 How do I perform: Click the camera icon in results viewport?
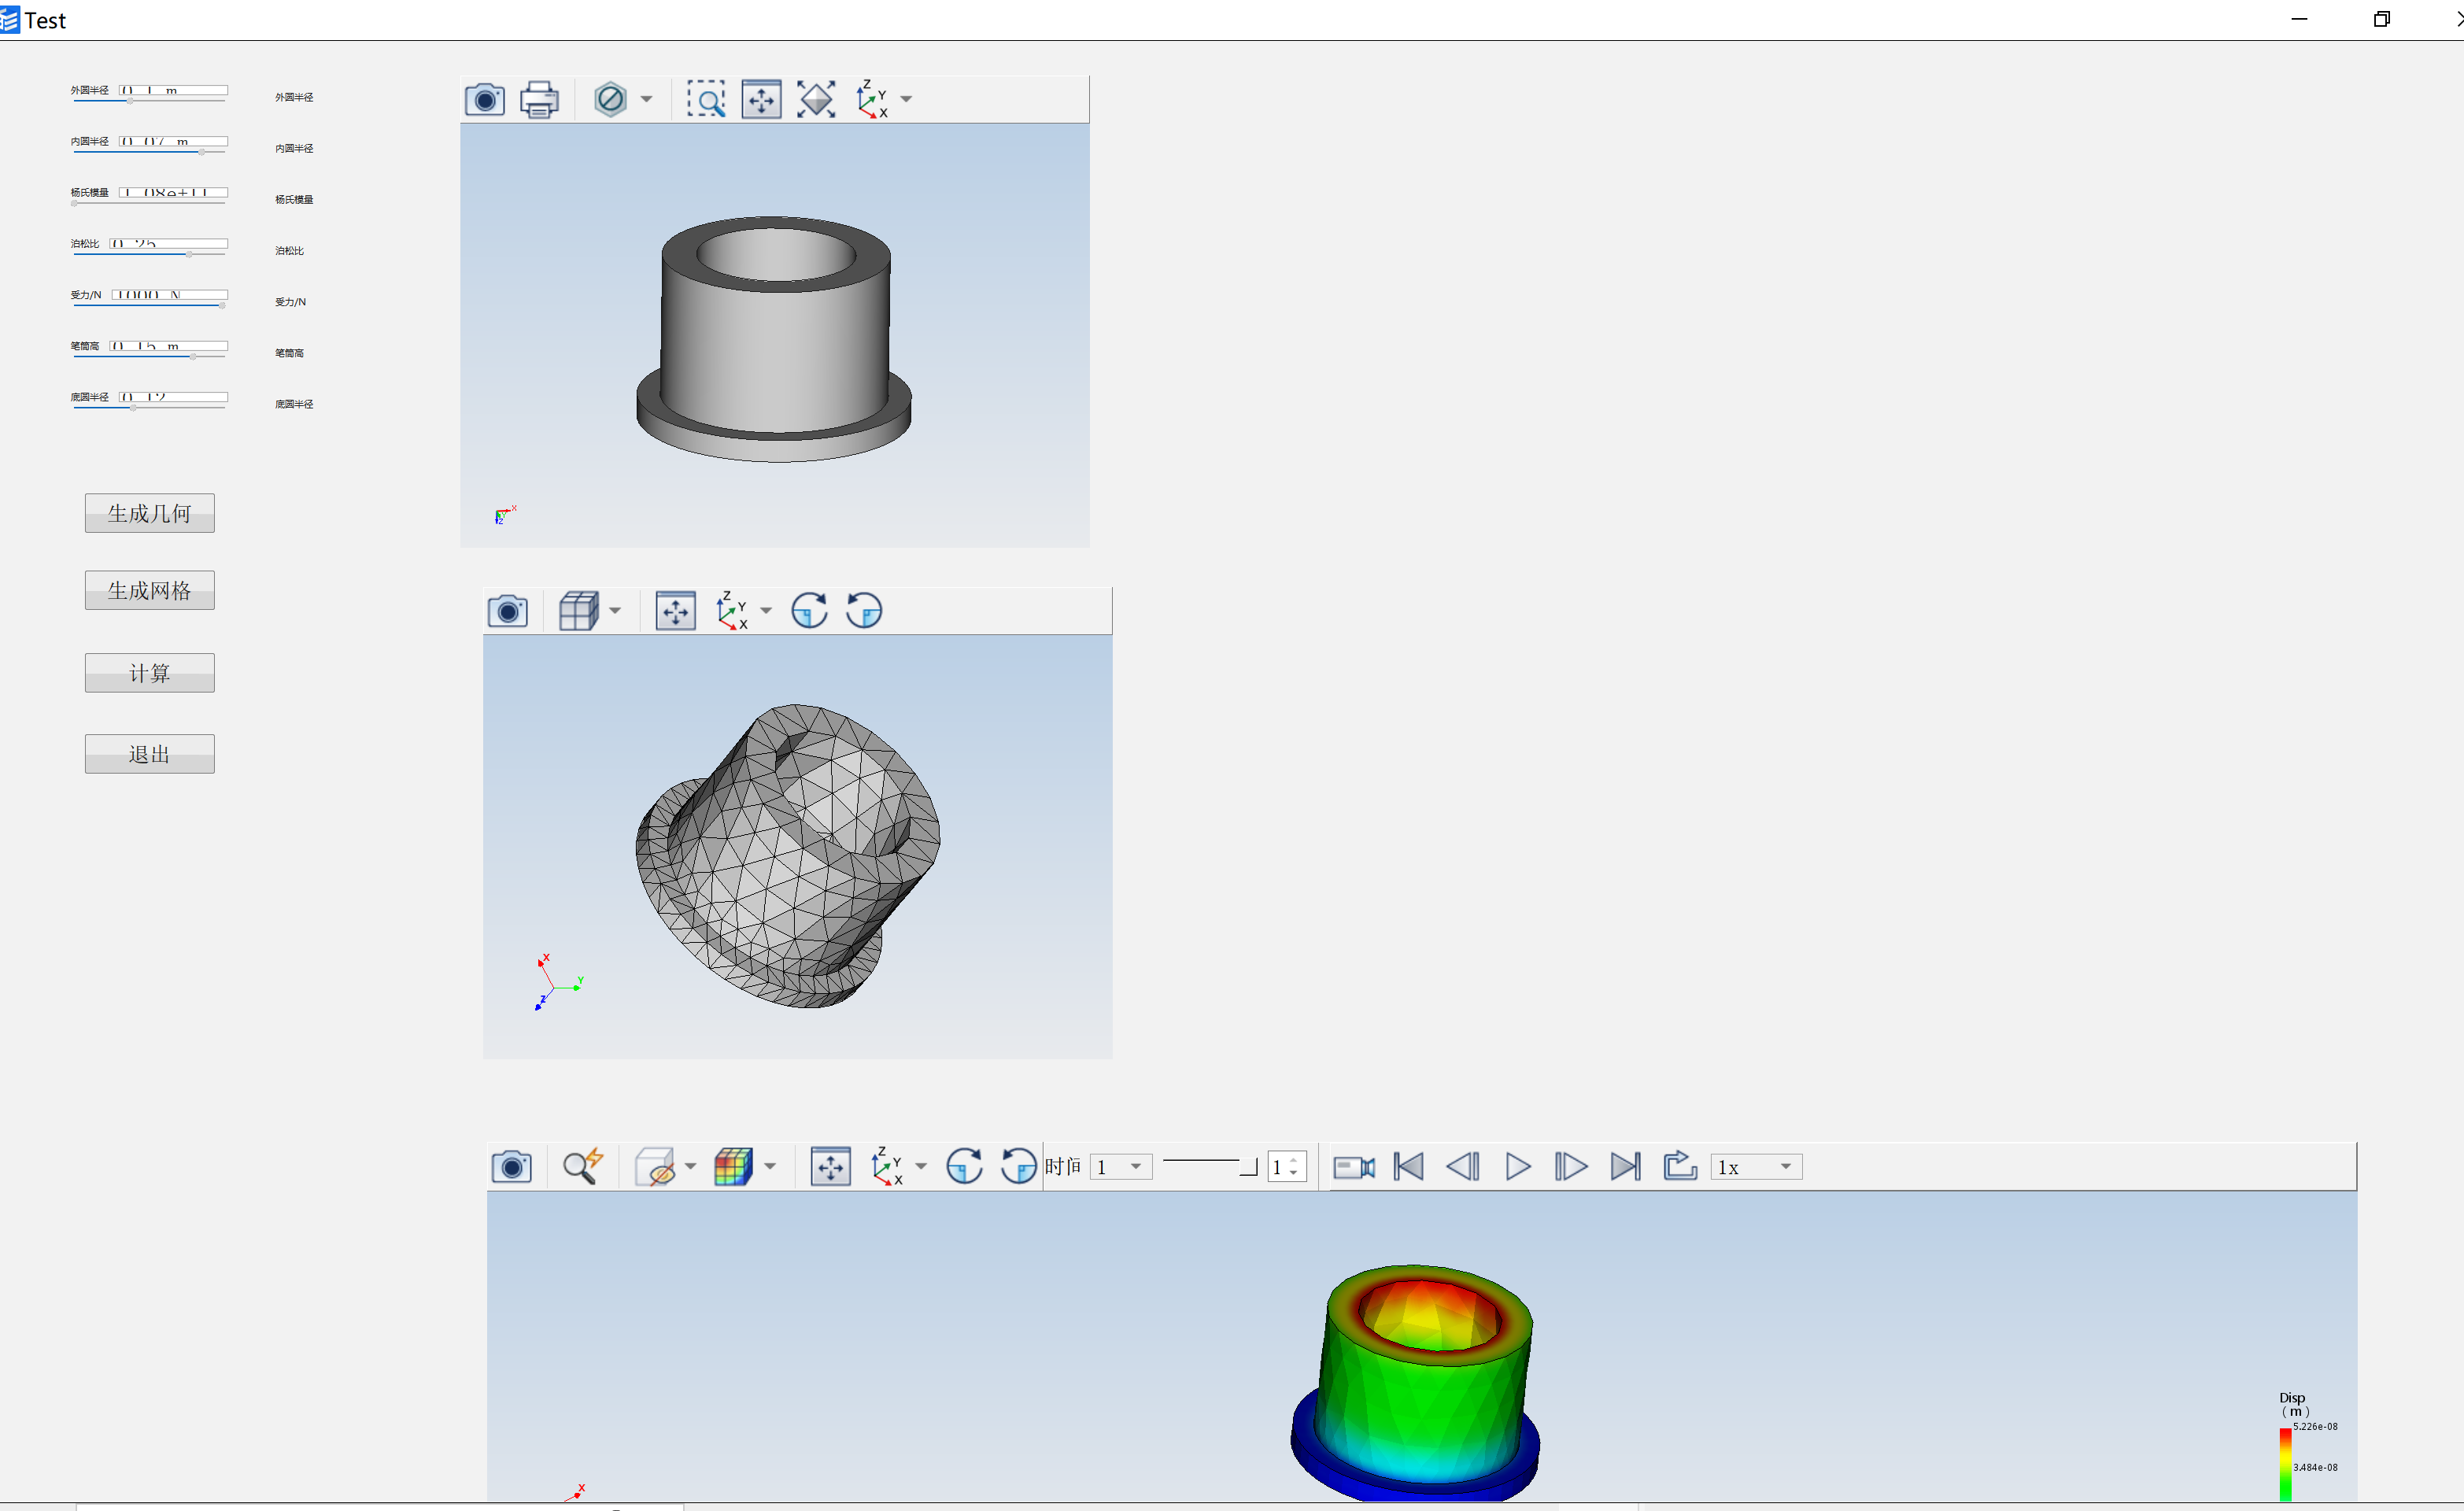[514, 1166]
